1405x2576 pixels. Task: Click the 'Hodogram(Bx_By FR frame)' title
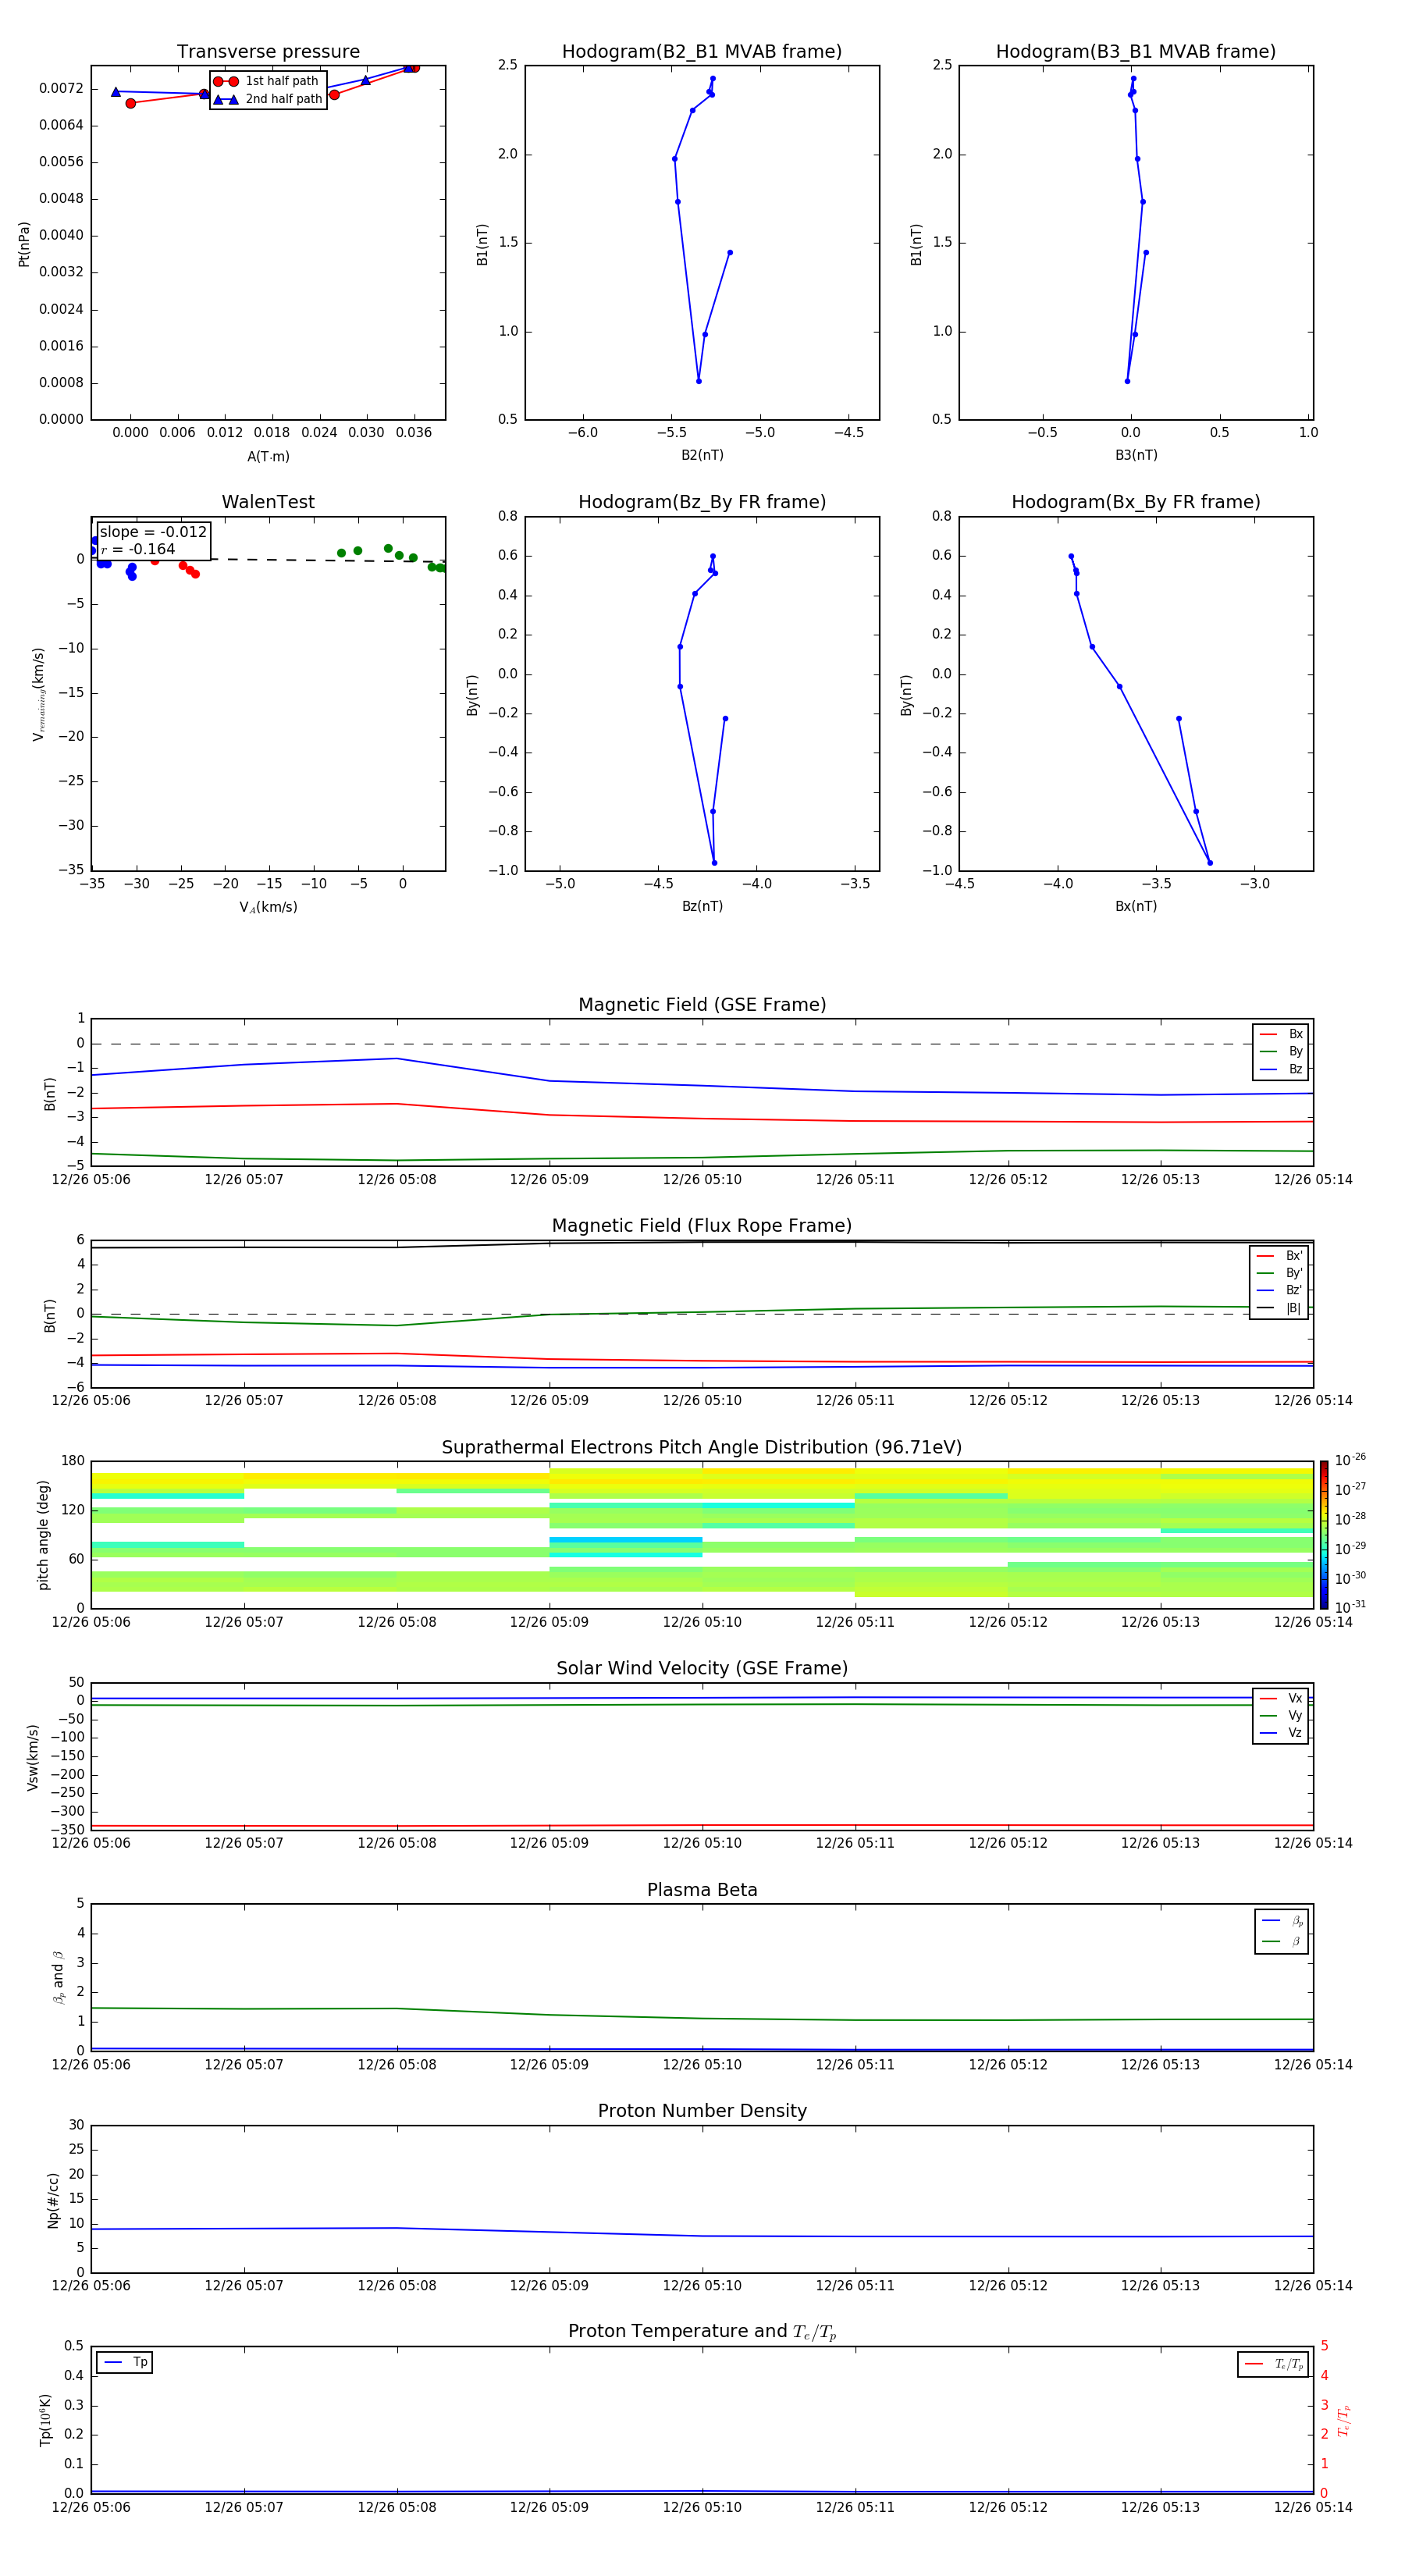pyautogui.click(x=1136, y=502)
